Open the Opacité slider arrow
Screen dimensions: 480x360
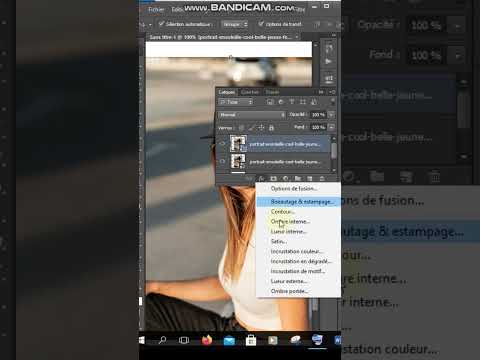click(x=331, y=115)
